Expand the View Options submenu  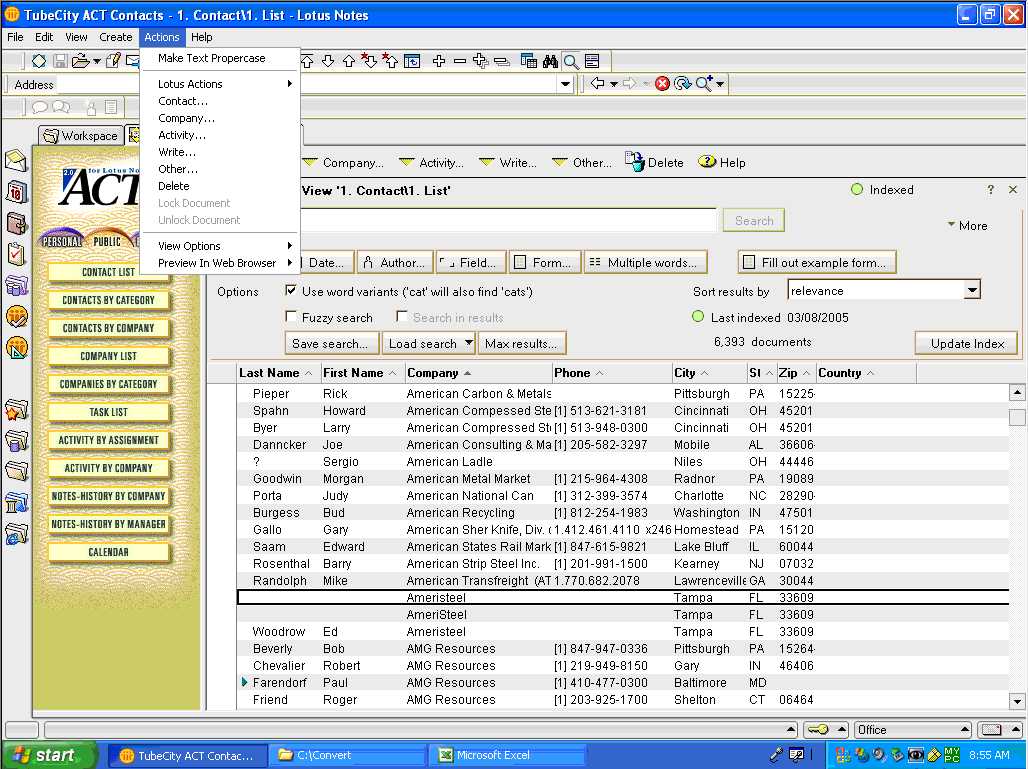point(220,246)
